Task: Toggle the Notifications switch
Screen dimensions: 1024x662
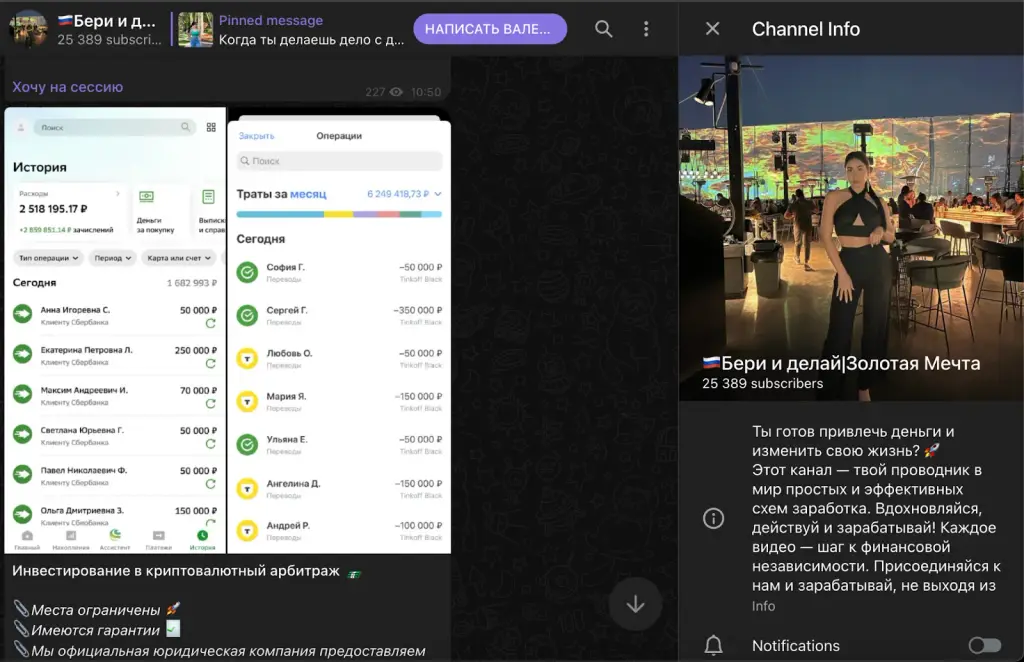Action: [984, 645]
